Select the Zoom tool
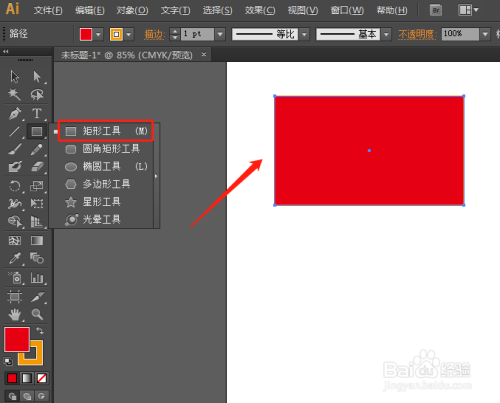The height and width of the screenshot is (403, 500). pyautogui.click(x=37, y=314)
